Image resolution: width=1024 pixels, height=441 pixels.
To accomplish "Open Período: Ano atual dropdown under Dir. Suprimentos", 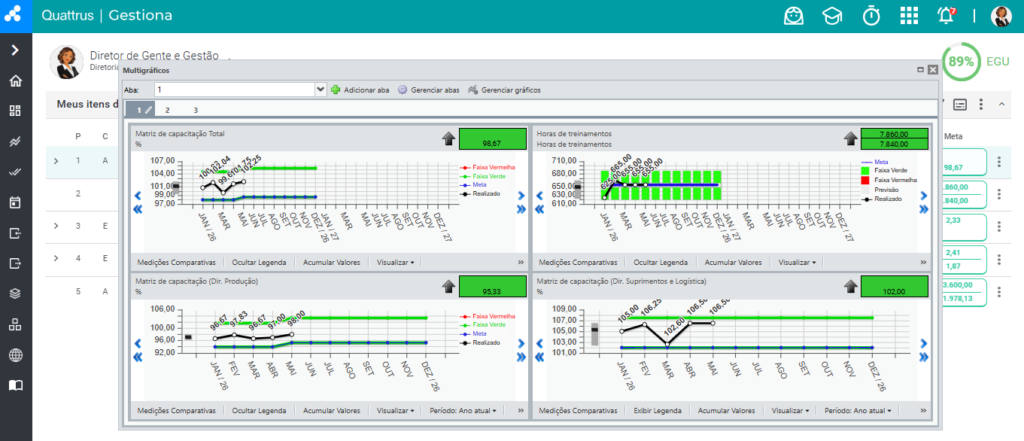I will click(857, 411).
